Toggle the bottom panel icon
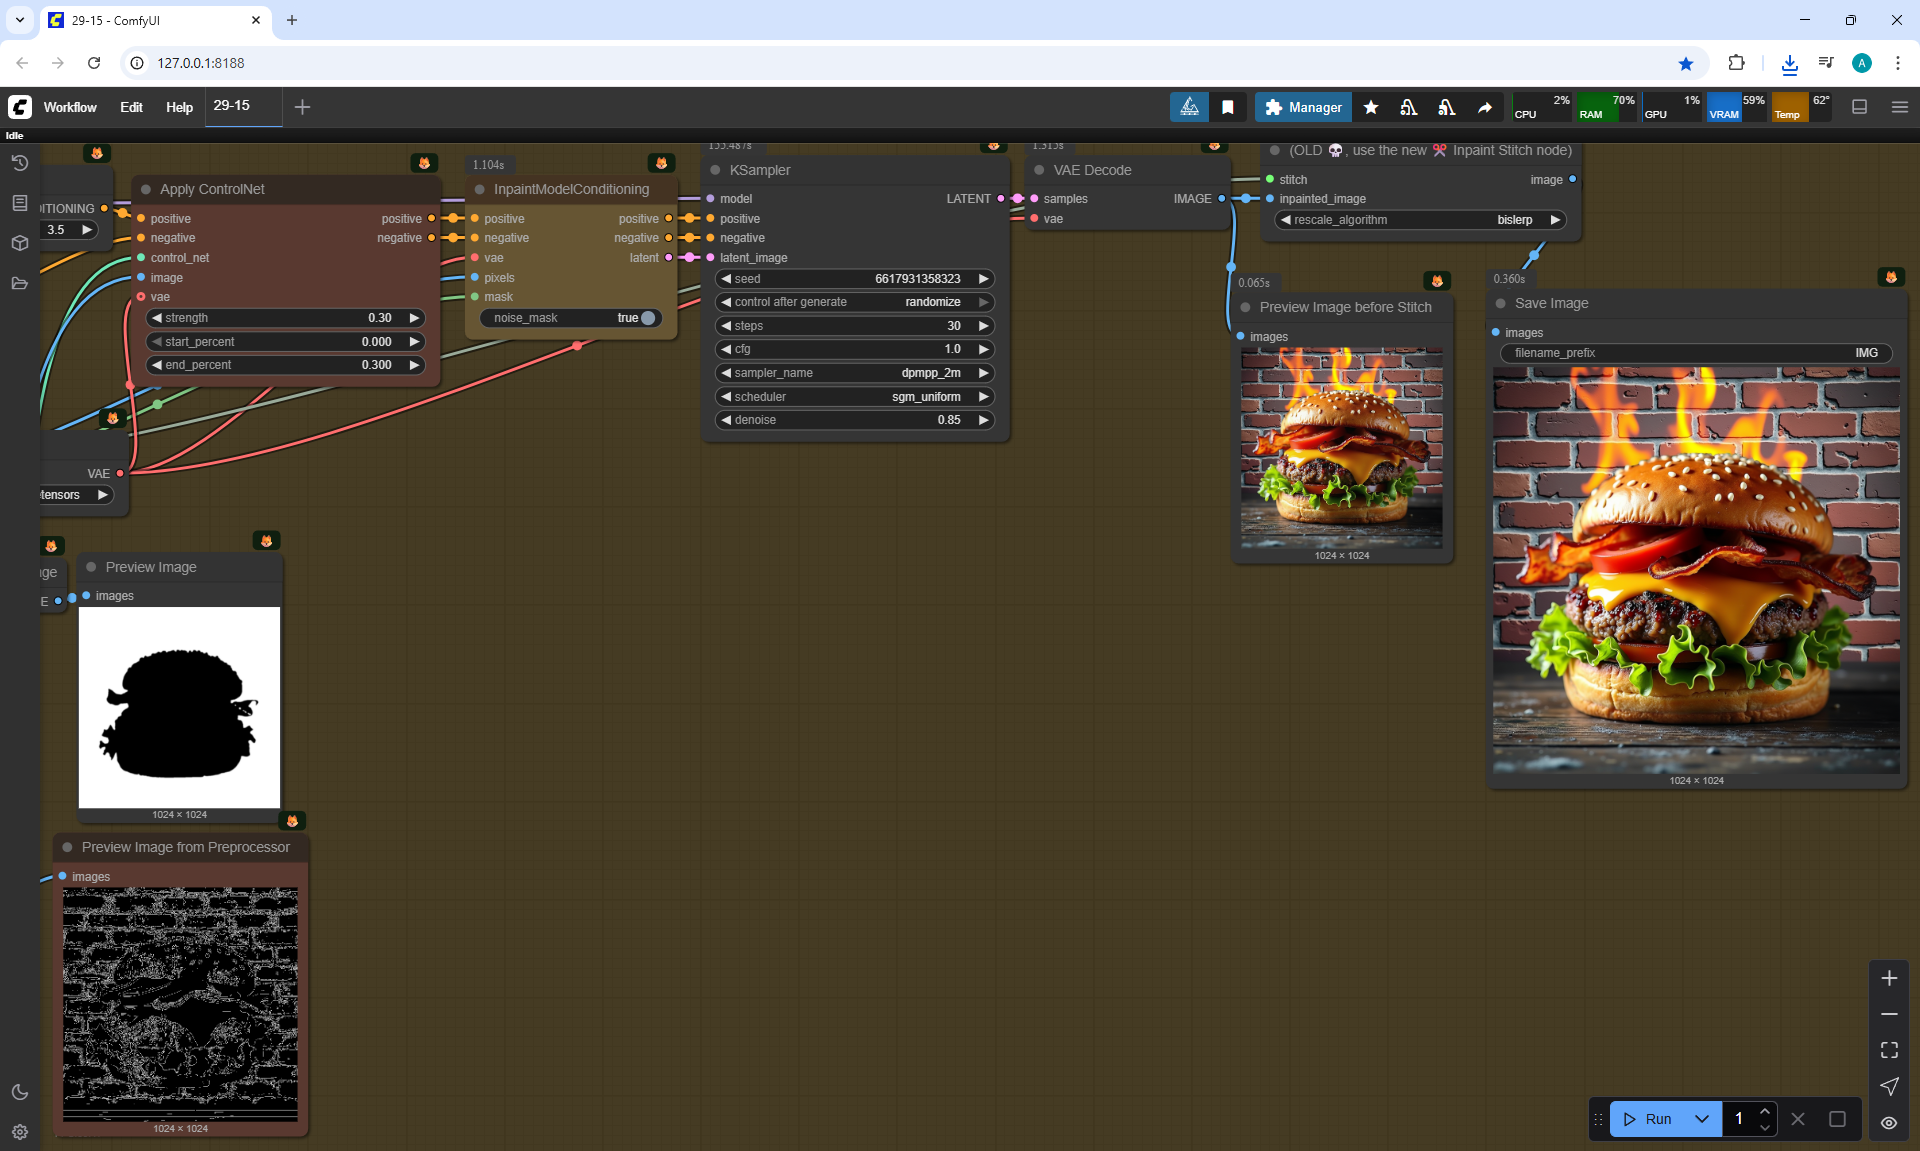The image size is (1920, 1151). (1859, 107)
